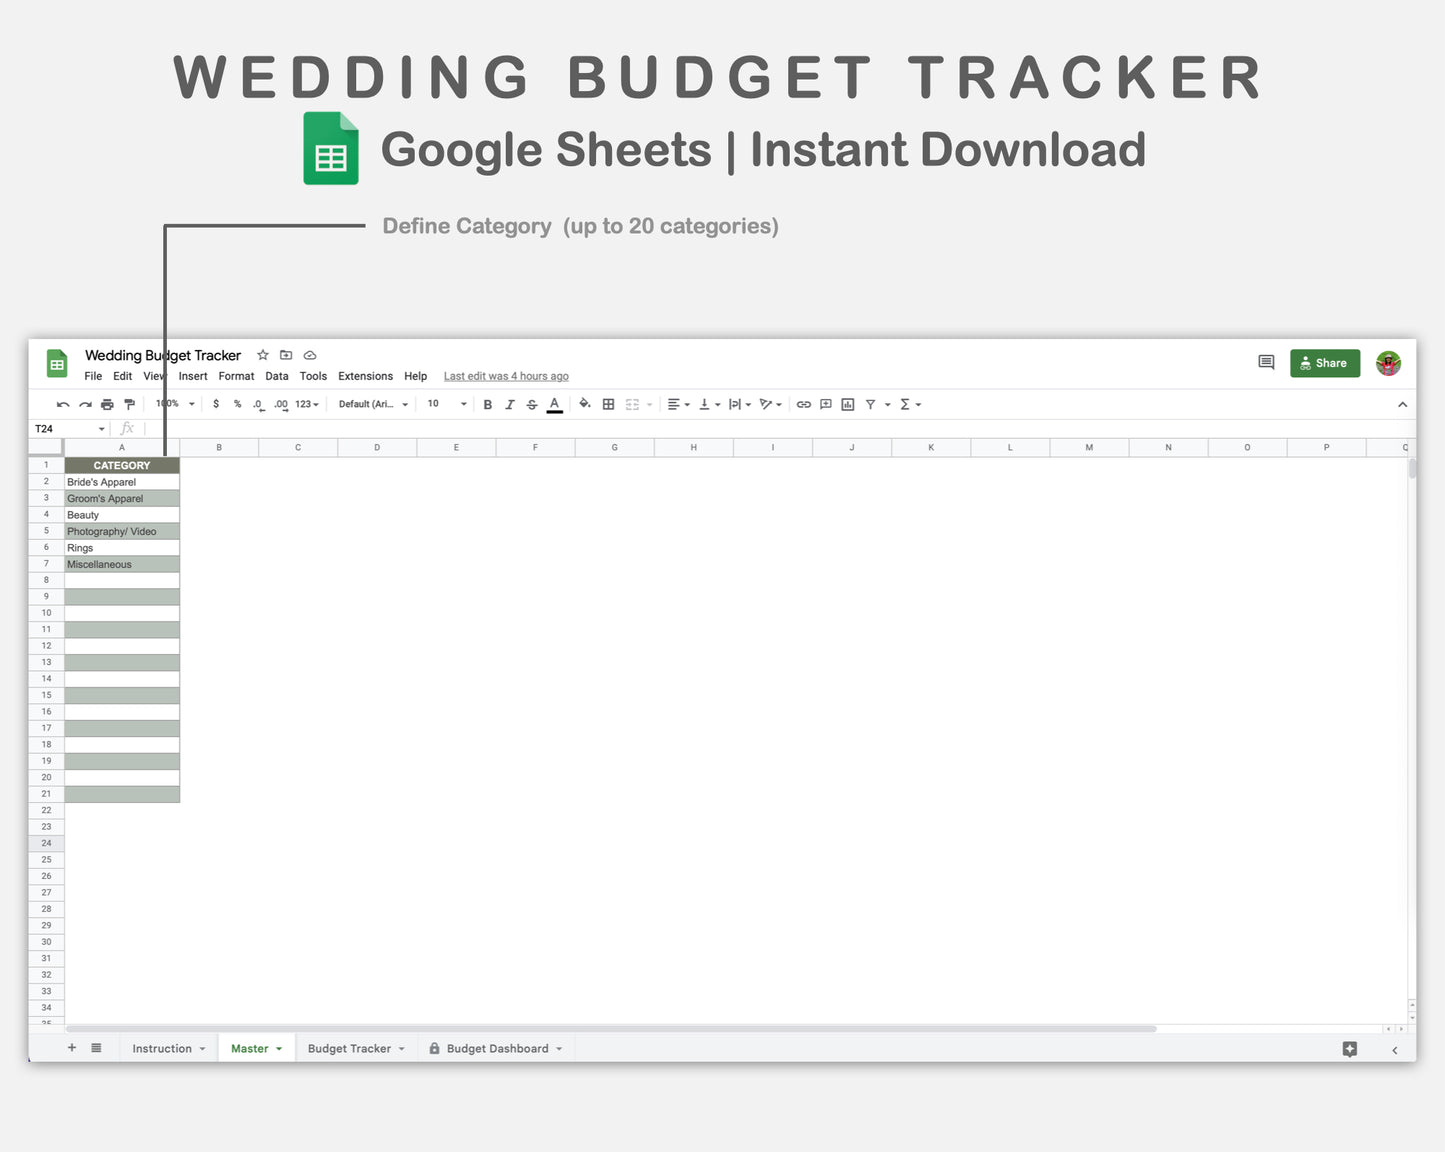Click the insert comment icon
The image size is (1445, 1152).
coord(825,404)
